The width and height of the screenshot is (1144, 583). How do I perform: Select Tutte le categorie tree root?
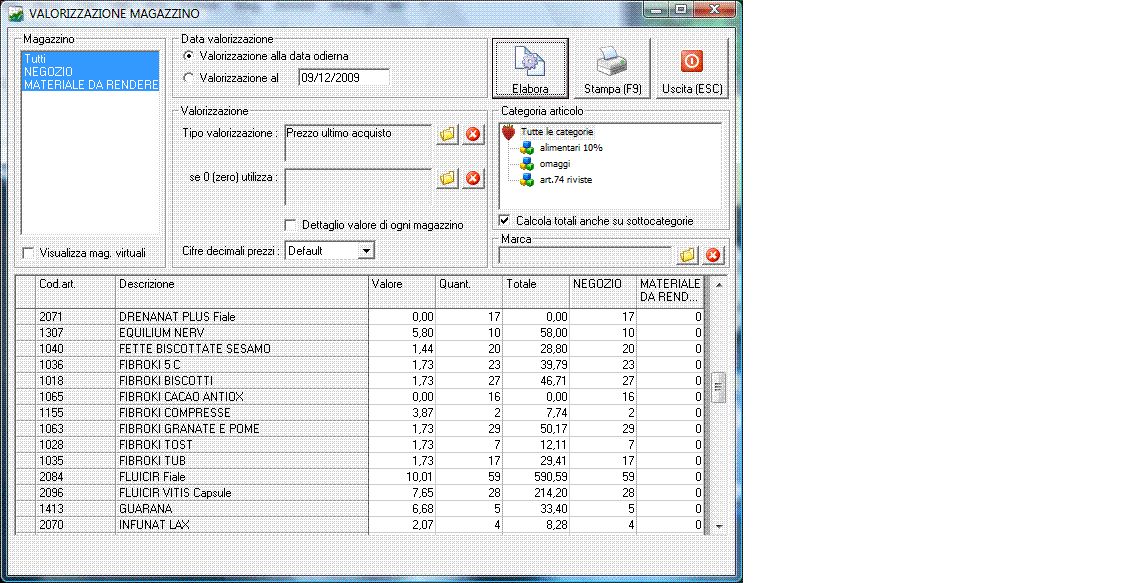(x=557, y=132)
